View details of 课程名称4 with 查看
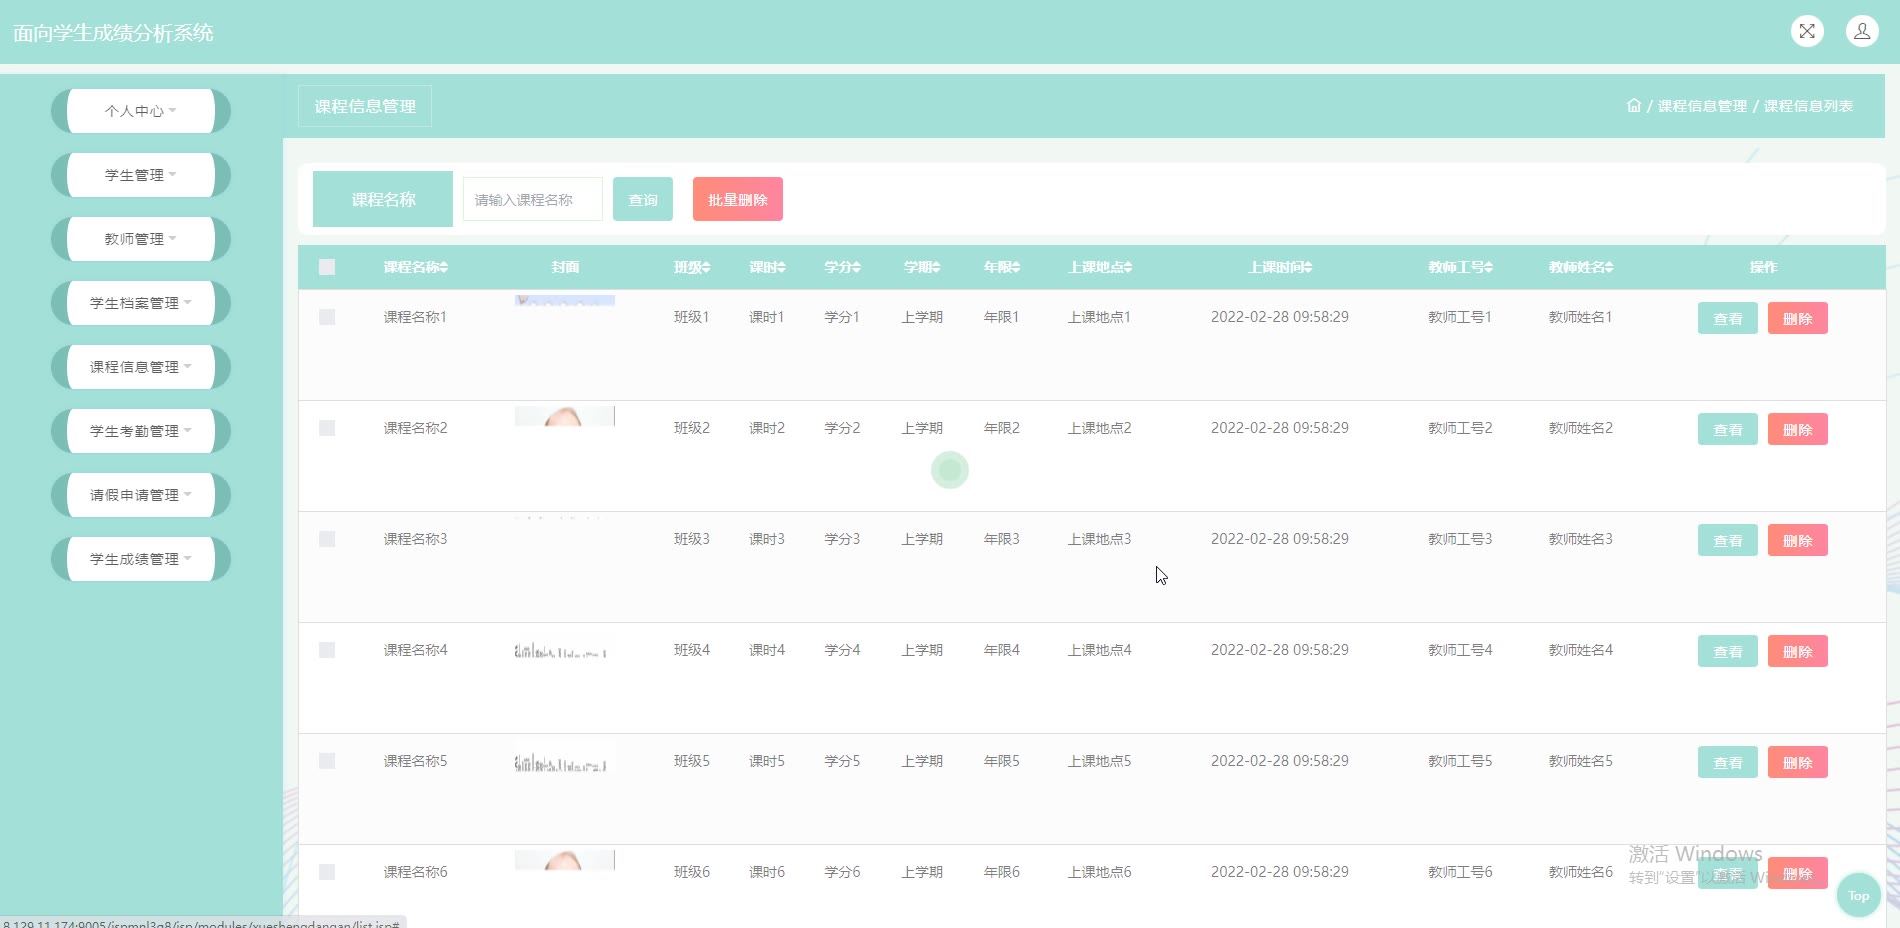The height and width of the screenshot is (928, 1900). click(x=1728, y=651)
